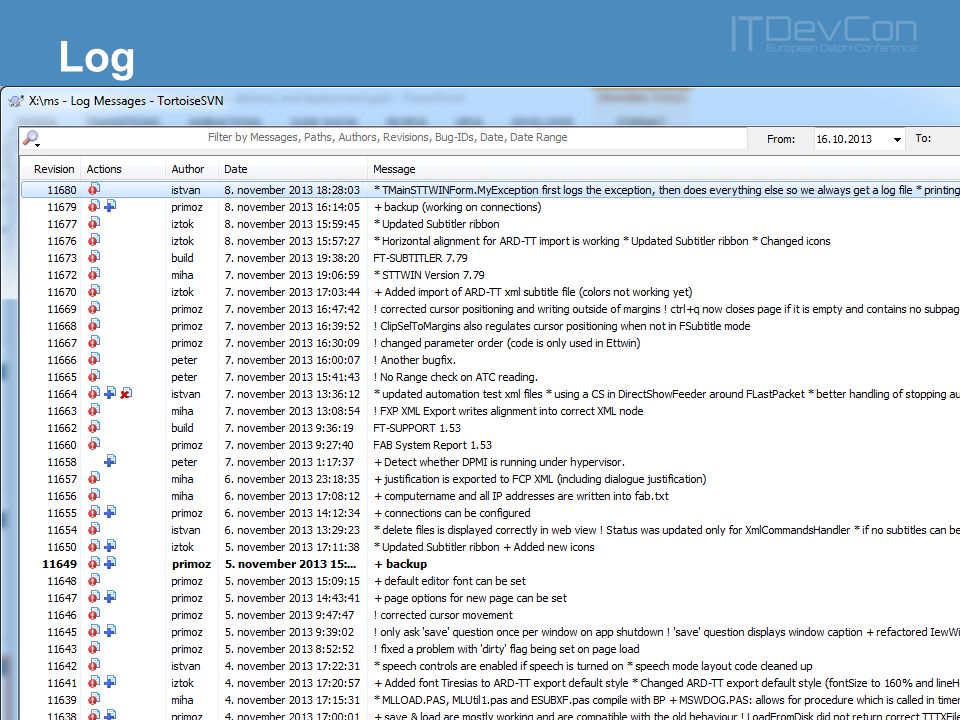Image resolution: width=960 pixels, height=720 pixels.
Task: Select the row '+ default editor font can be set'
Action: [x=490, y=581]
